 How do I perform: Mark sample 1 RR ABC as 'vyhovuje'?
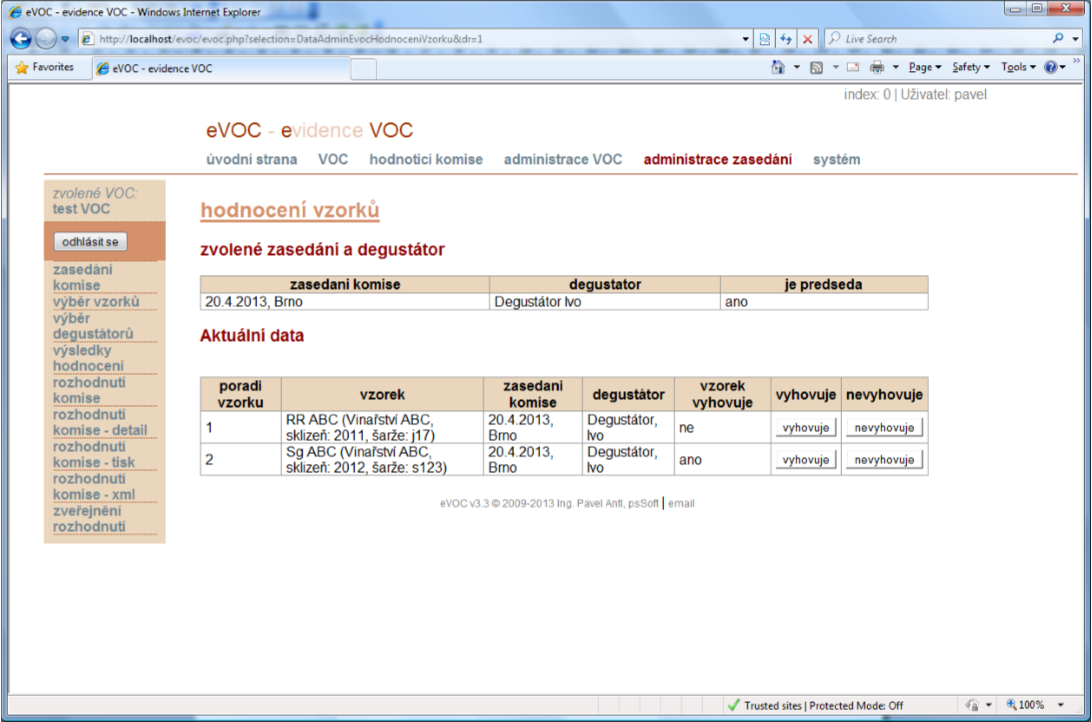806,428
